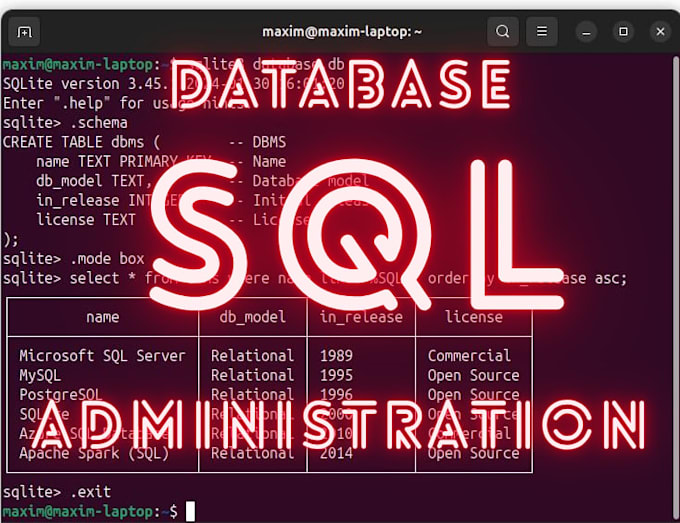Click the 'PostgreSQL' cell
680x523 pixels.
(x=61, y=395)
